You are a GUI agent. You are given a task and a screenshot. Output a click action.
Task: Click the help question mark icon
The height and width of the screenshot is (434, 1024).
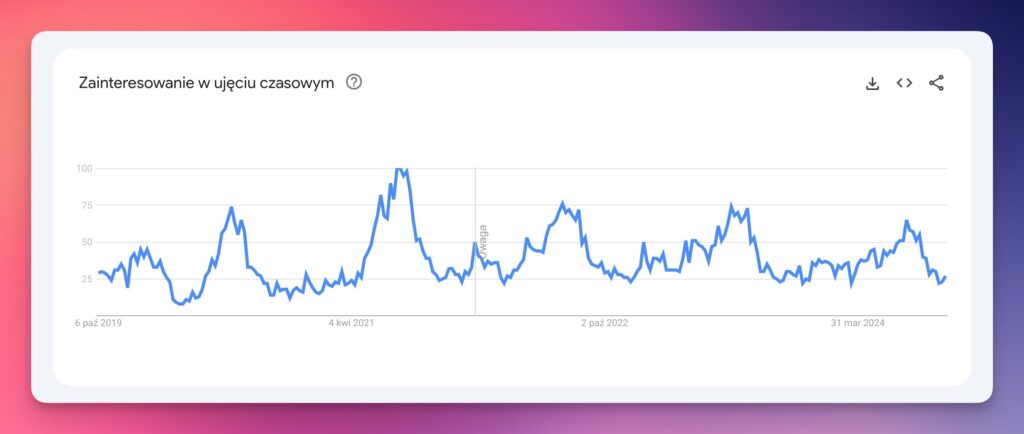pos(354,82)
